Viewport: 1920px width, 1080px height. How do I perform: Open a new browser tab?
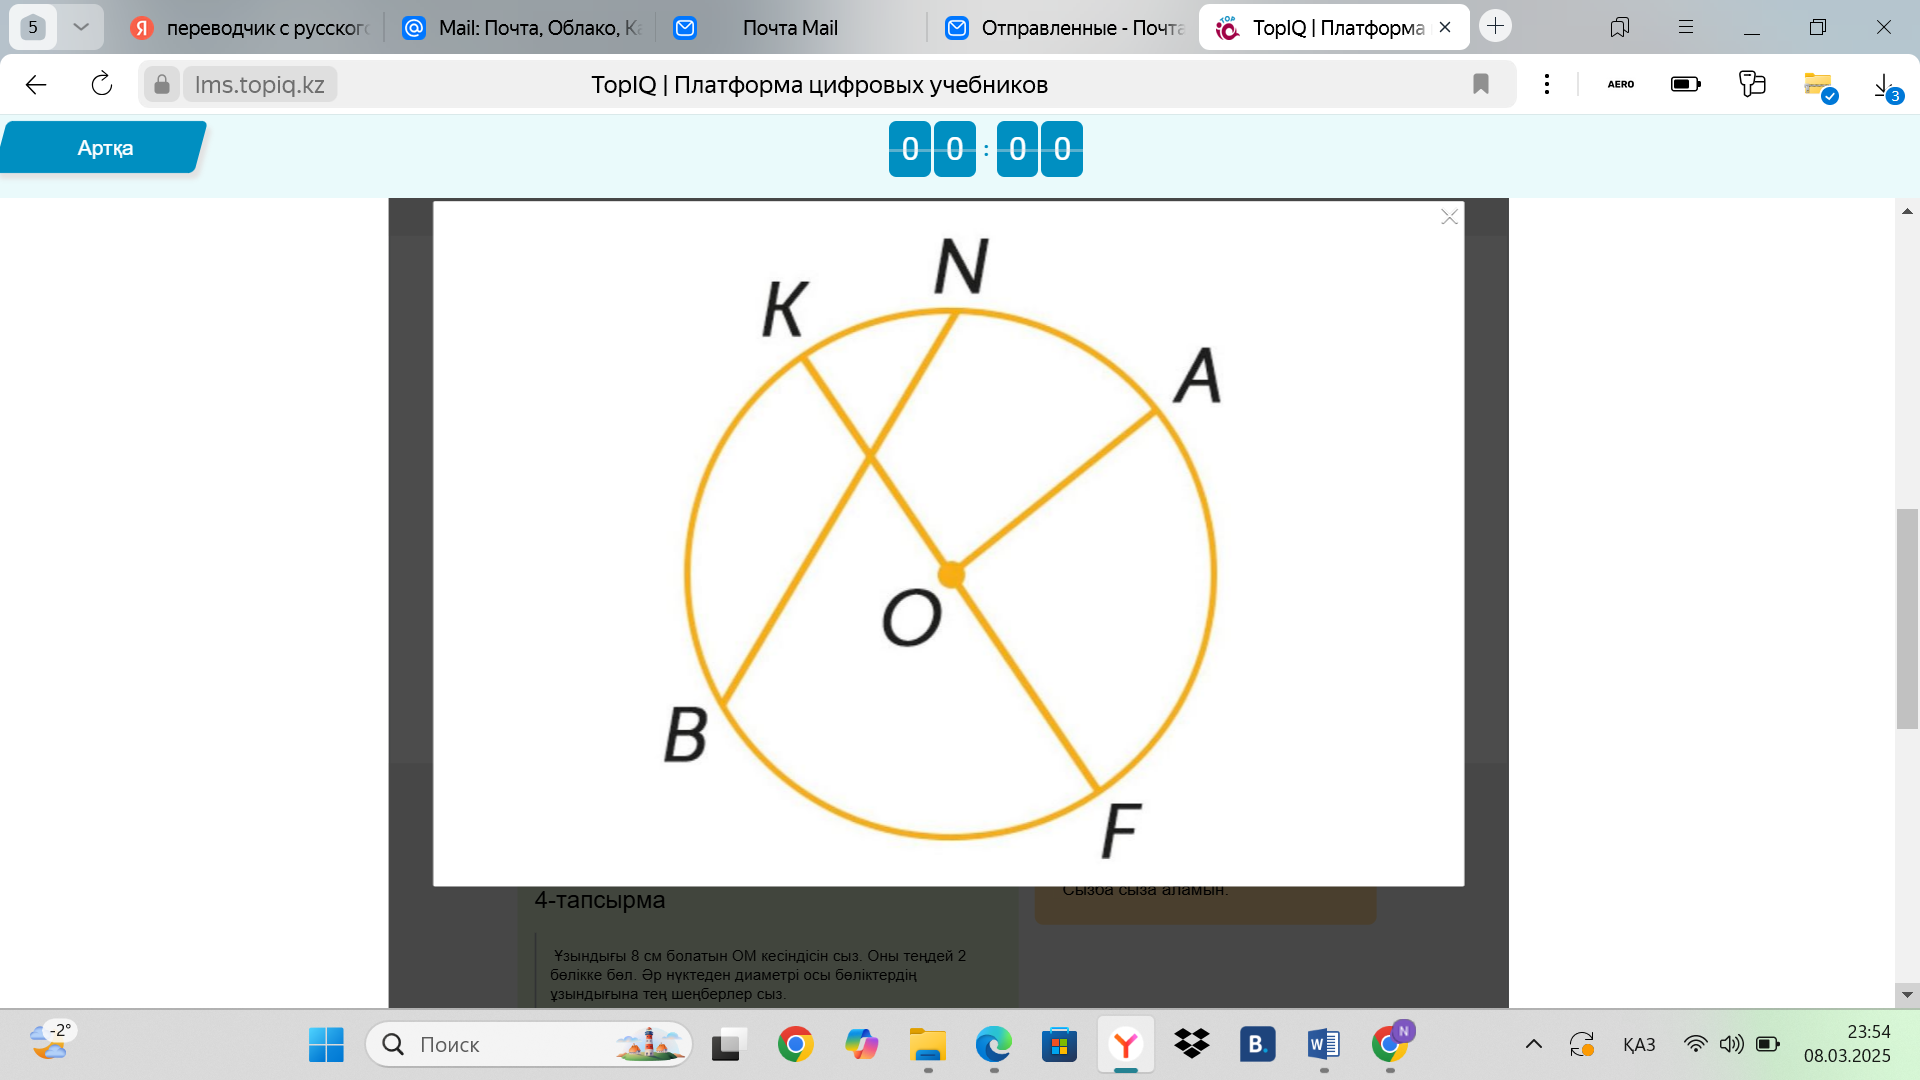[1495, 27]
